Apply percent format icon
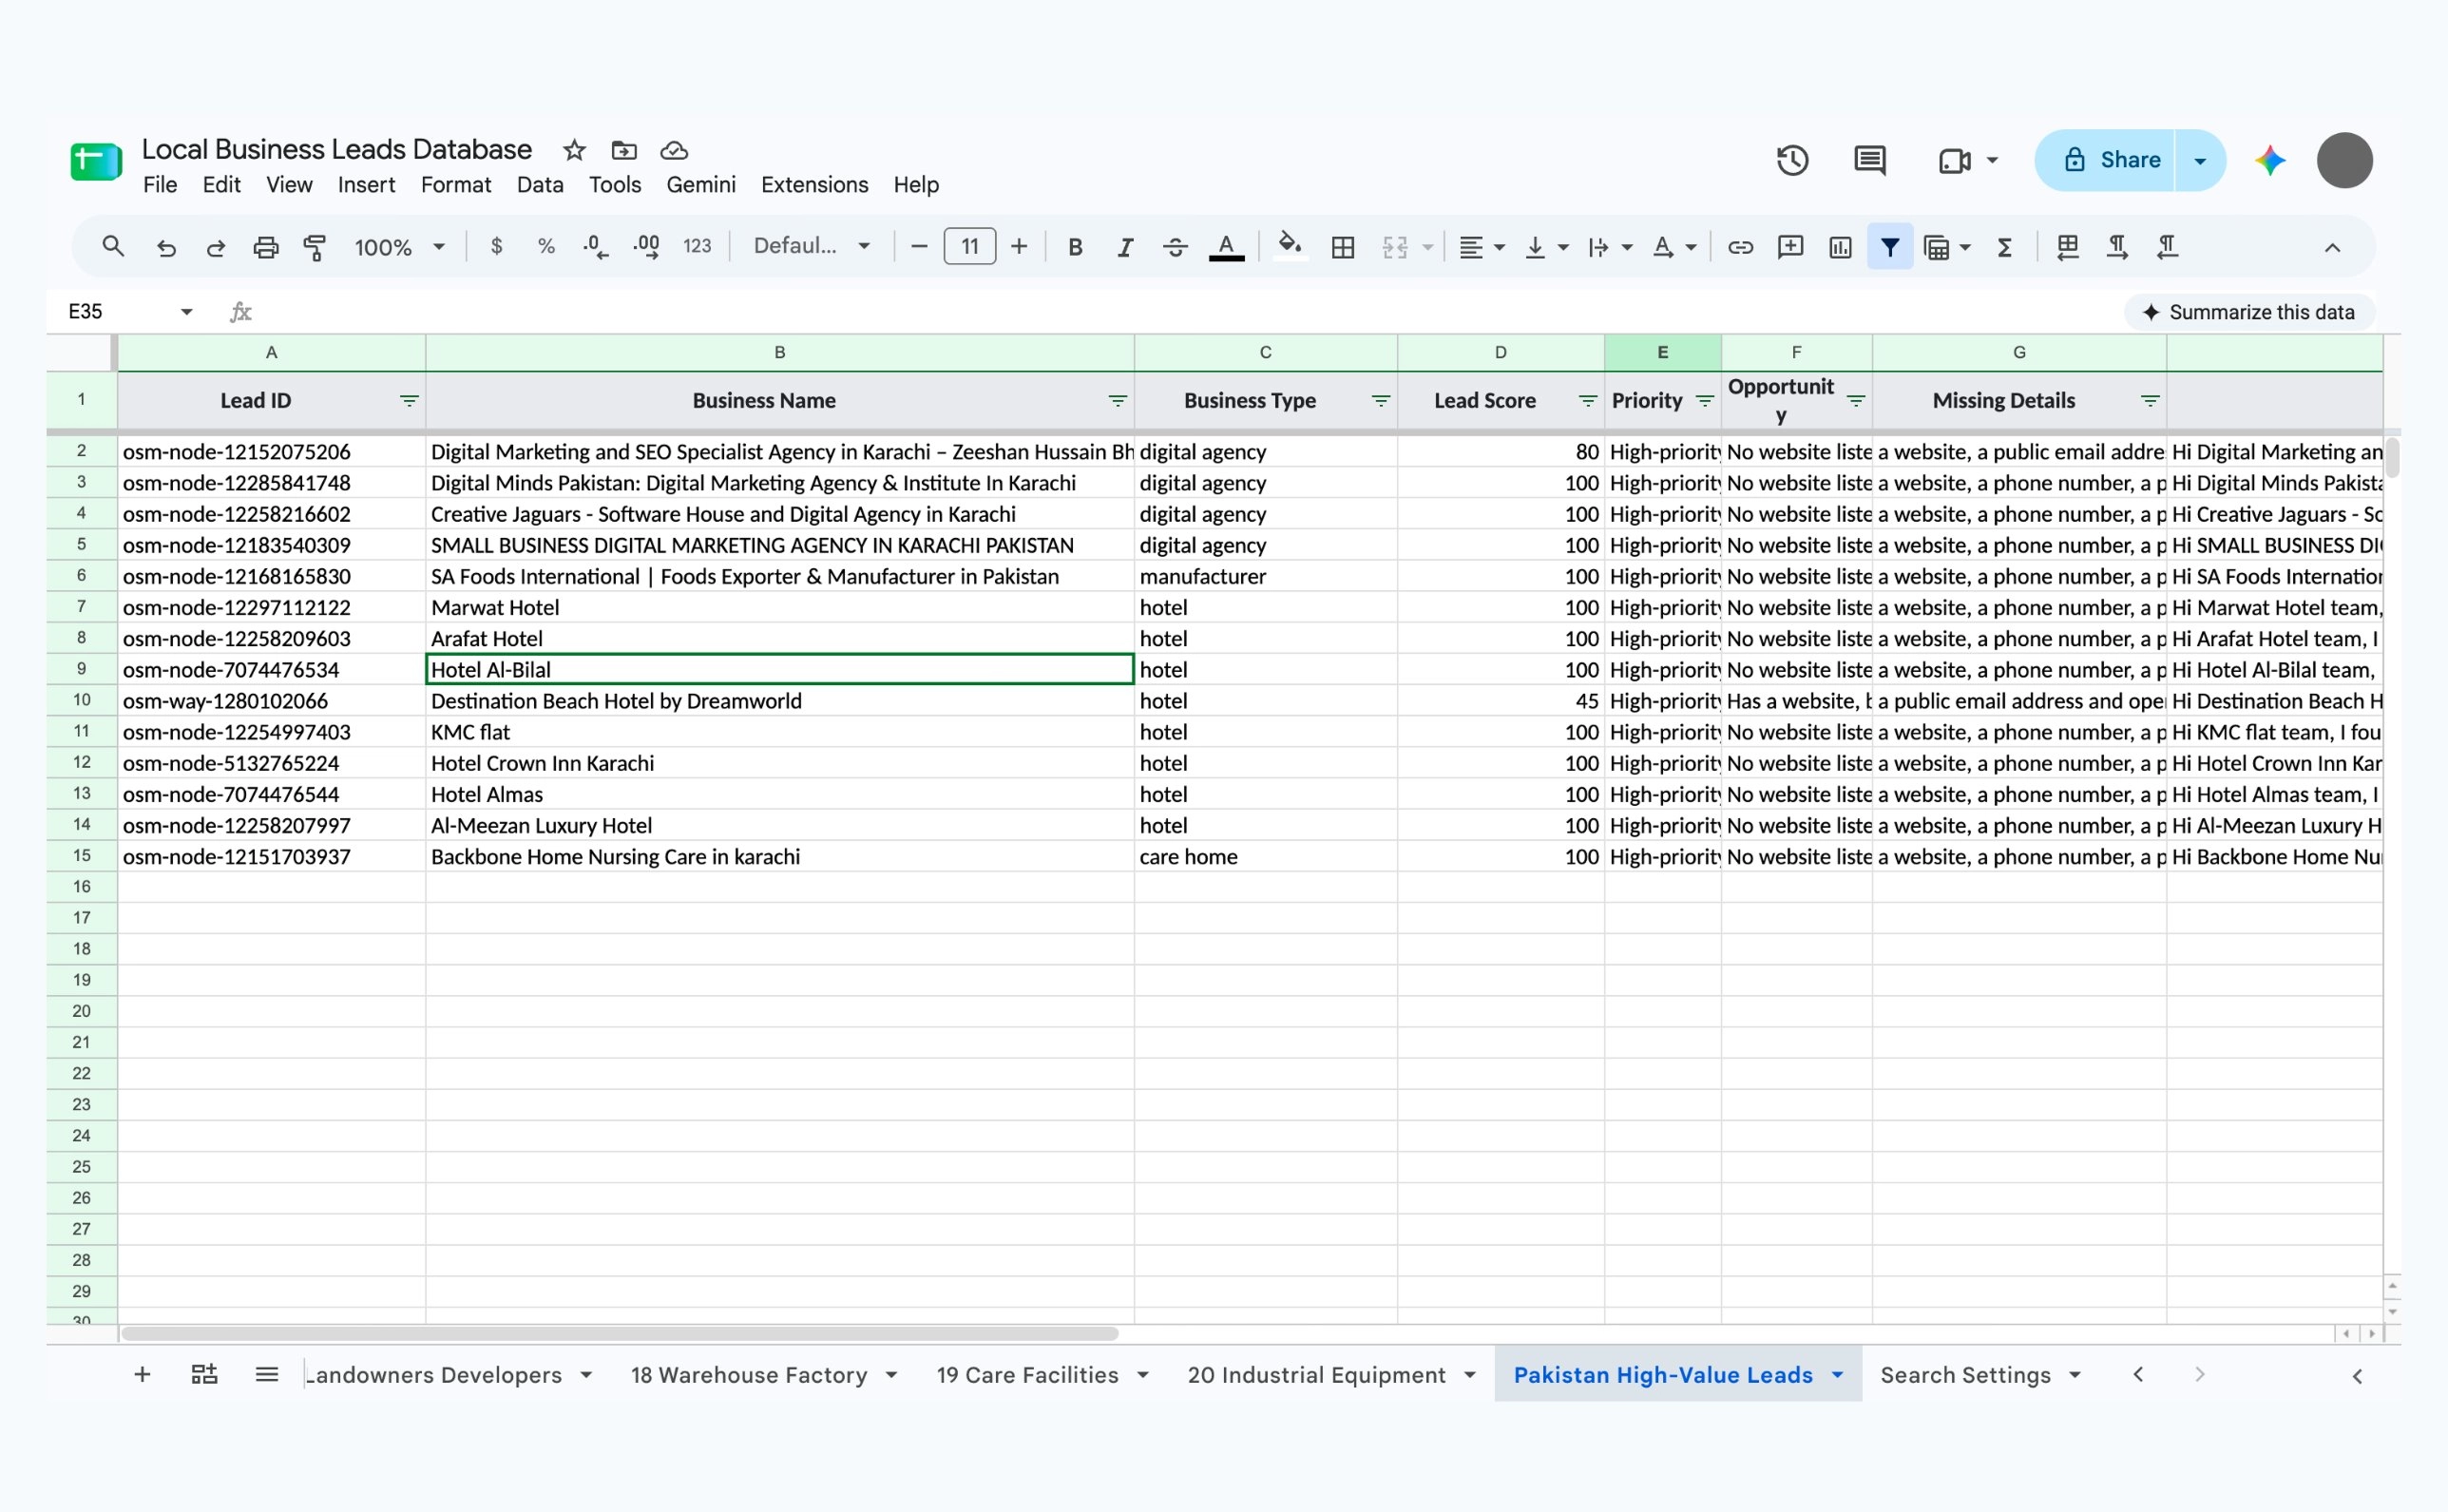 coord(546,246)
